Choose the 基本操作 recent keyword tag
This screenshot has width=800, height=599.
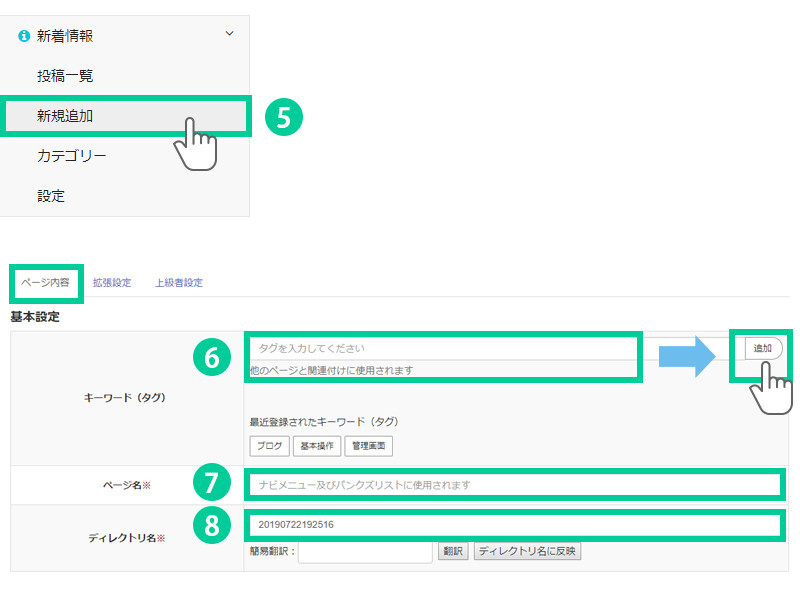click(317, 446)
